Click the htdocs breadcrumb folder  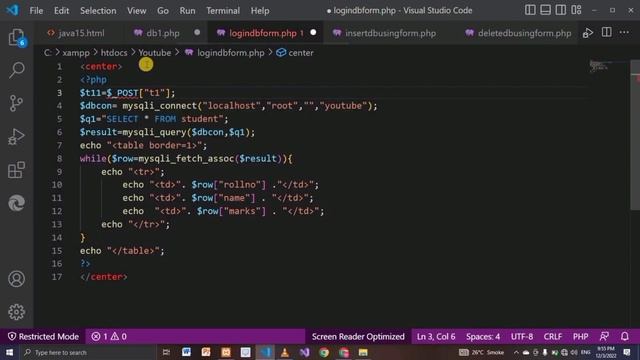(114, 53)
